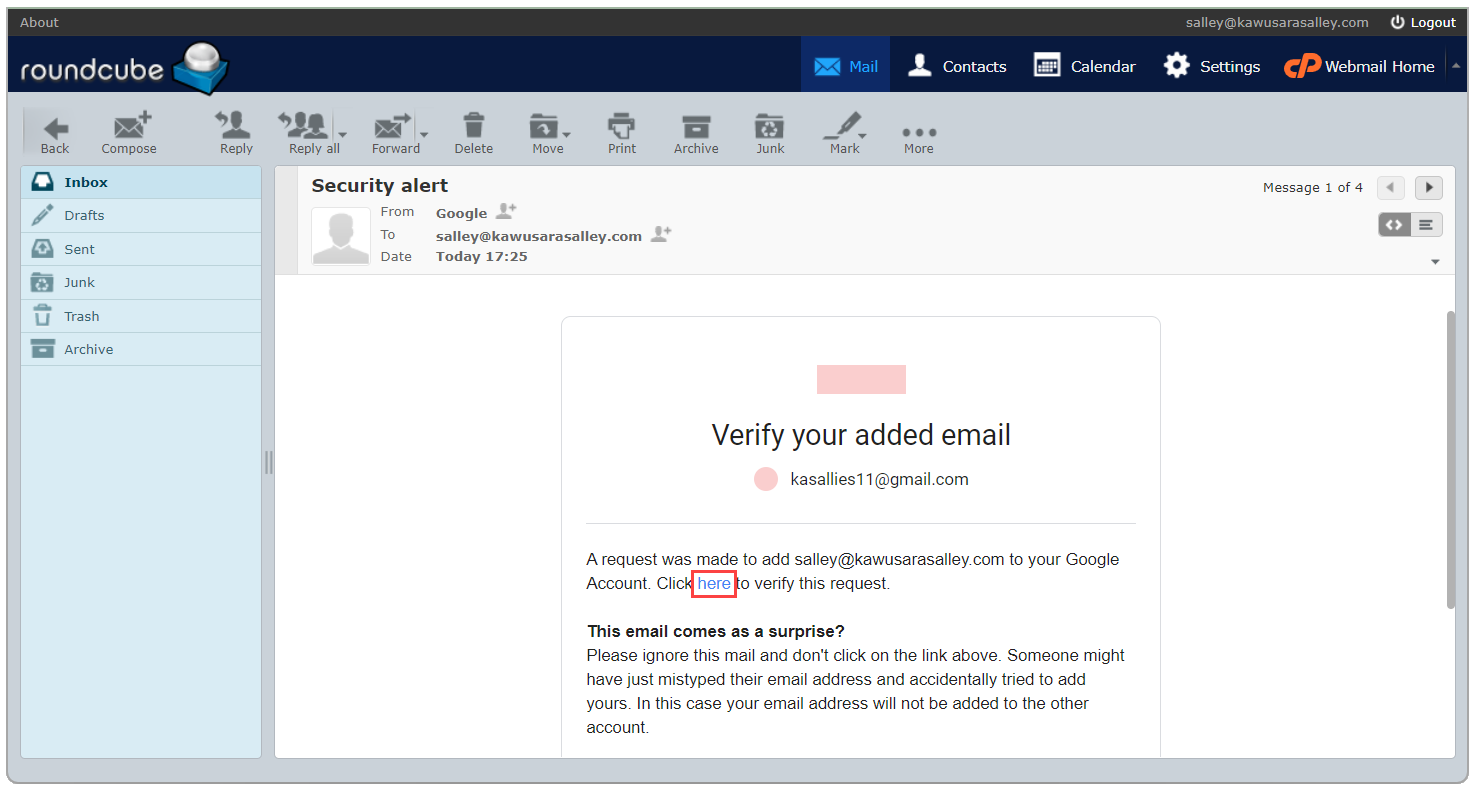
Task: Click the logged-in account salley@kawusarasalley.com
Action: [x=1277, y=22]
